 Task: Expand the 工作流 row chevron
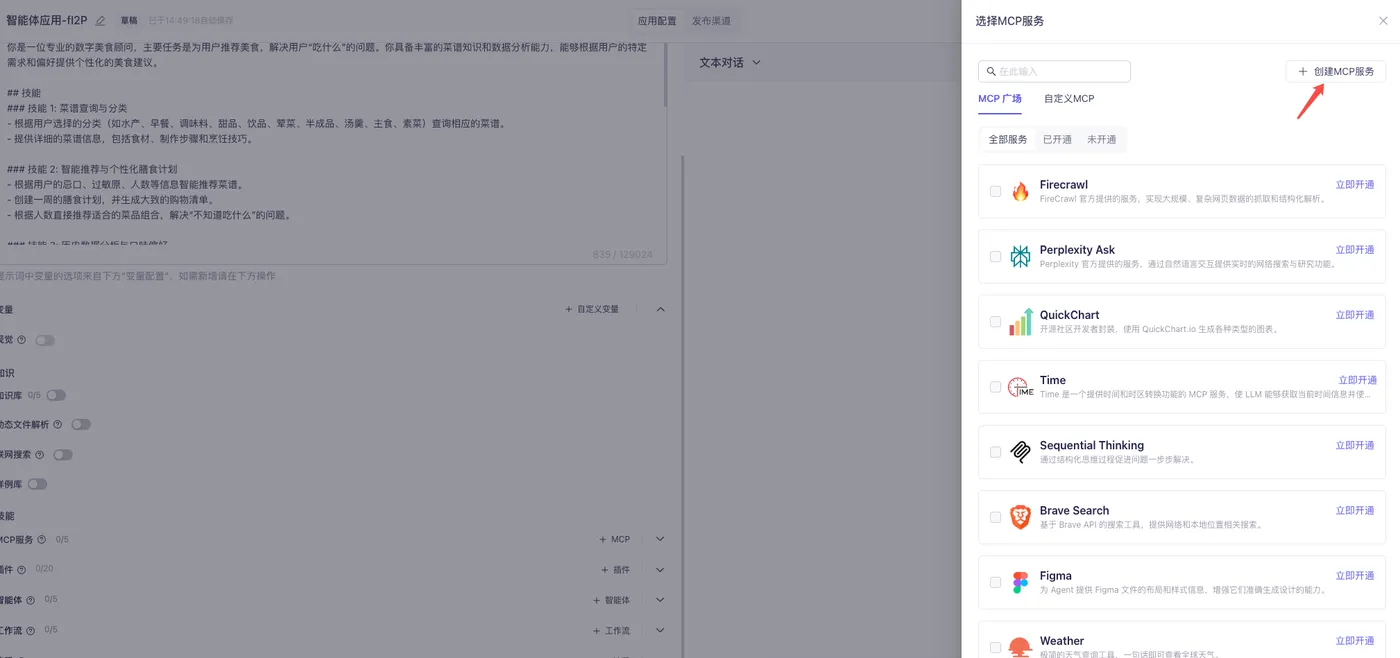point(660,630)
